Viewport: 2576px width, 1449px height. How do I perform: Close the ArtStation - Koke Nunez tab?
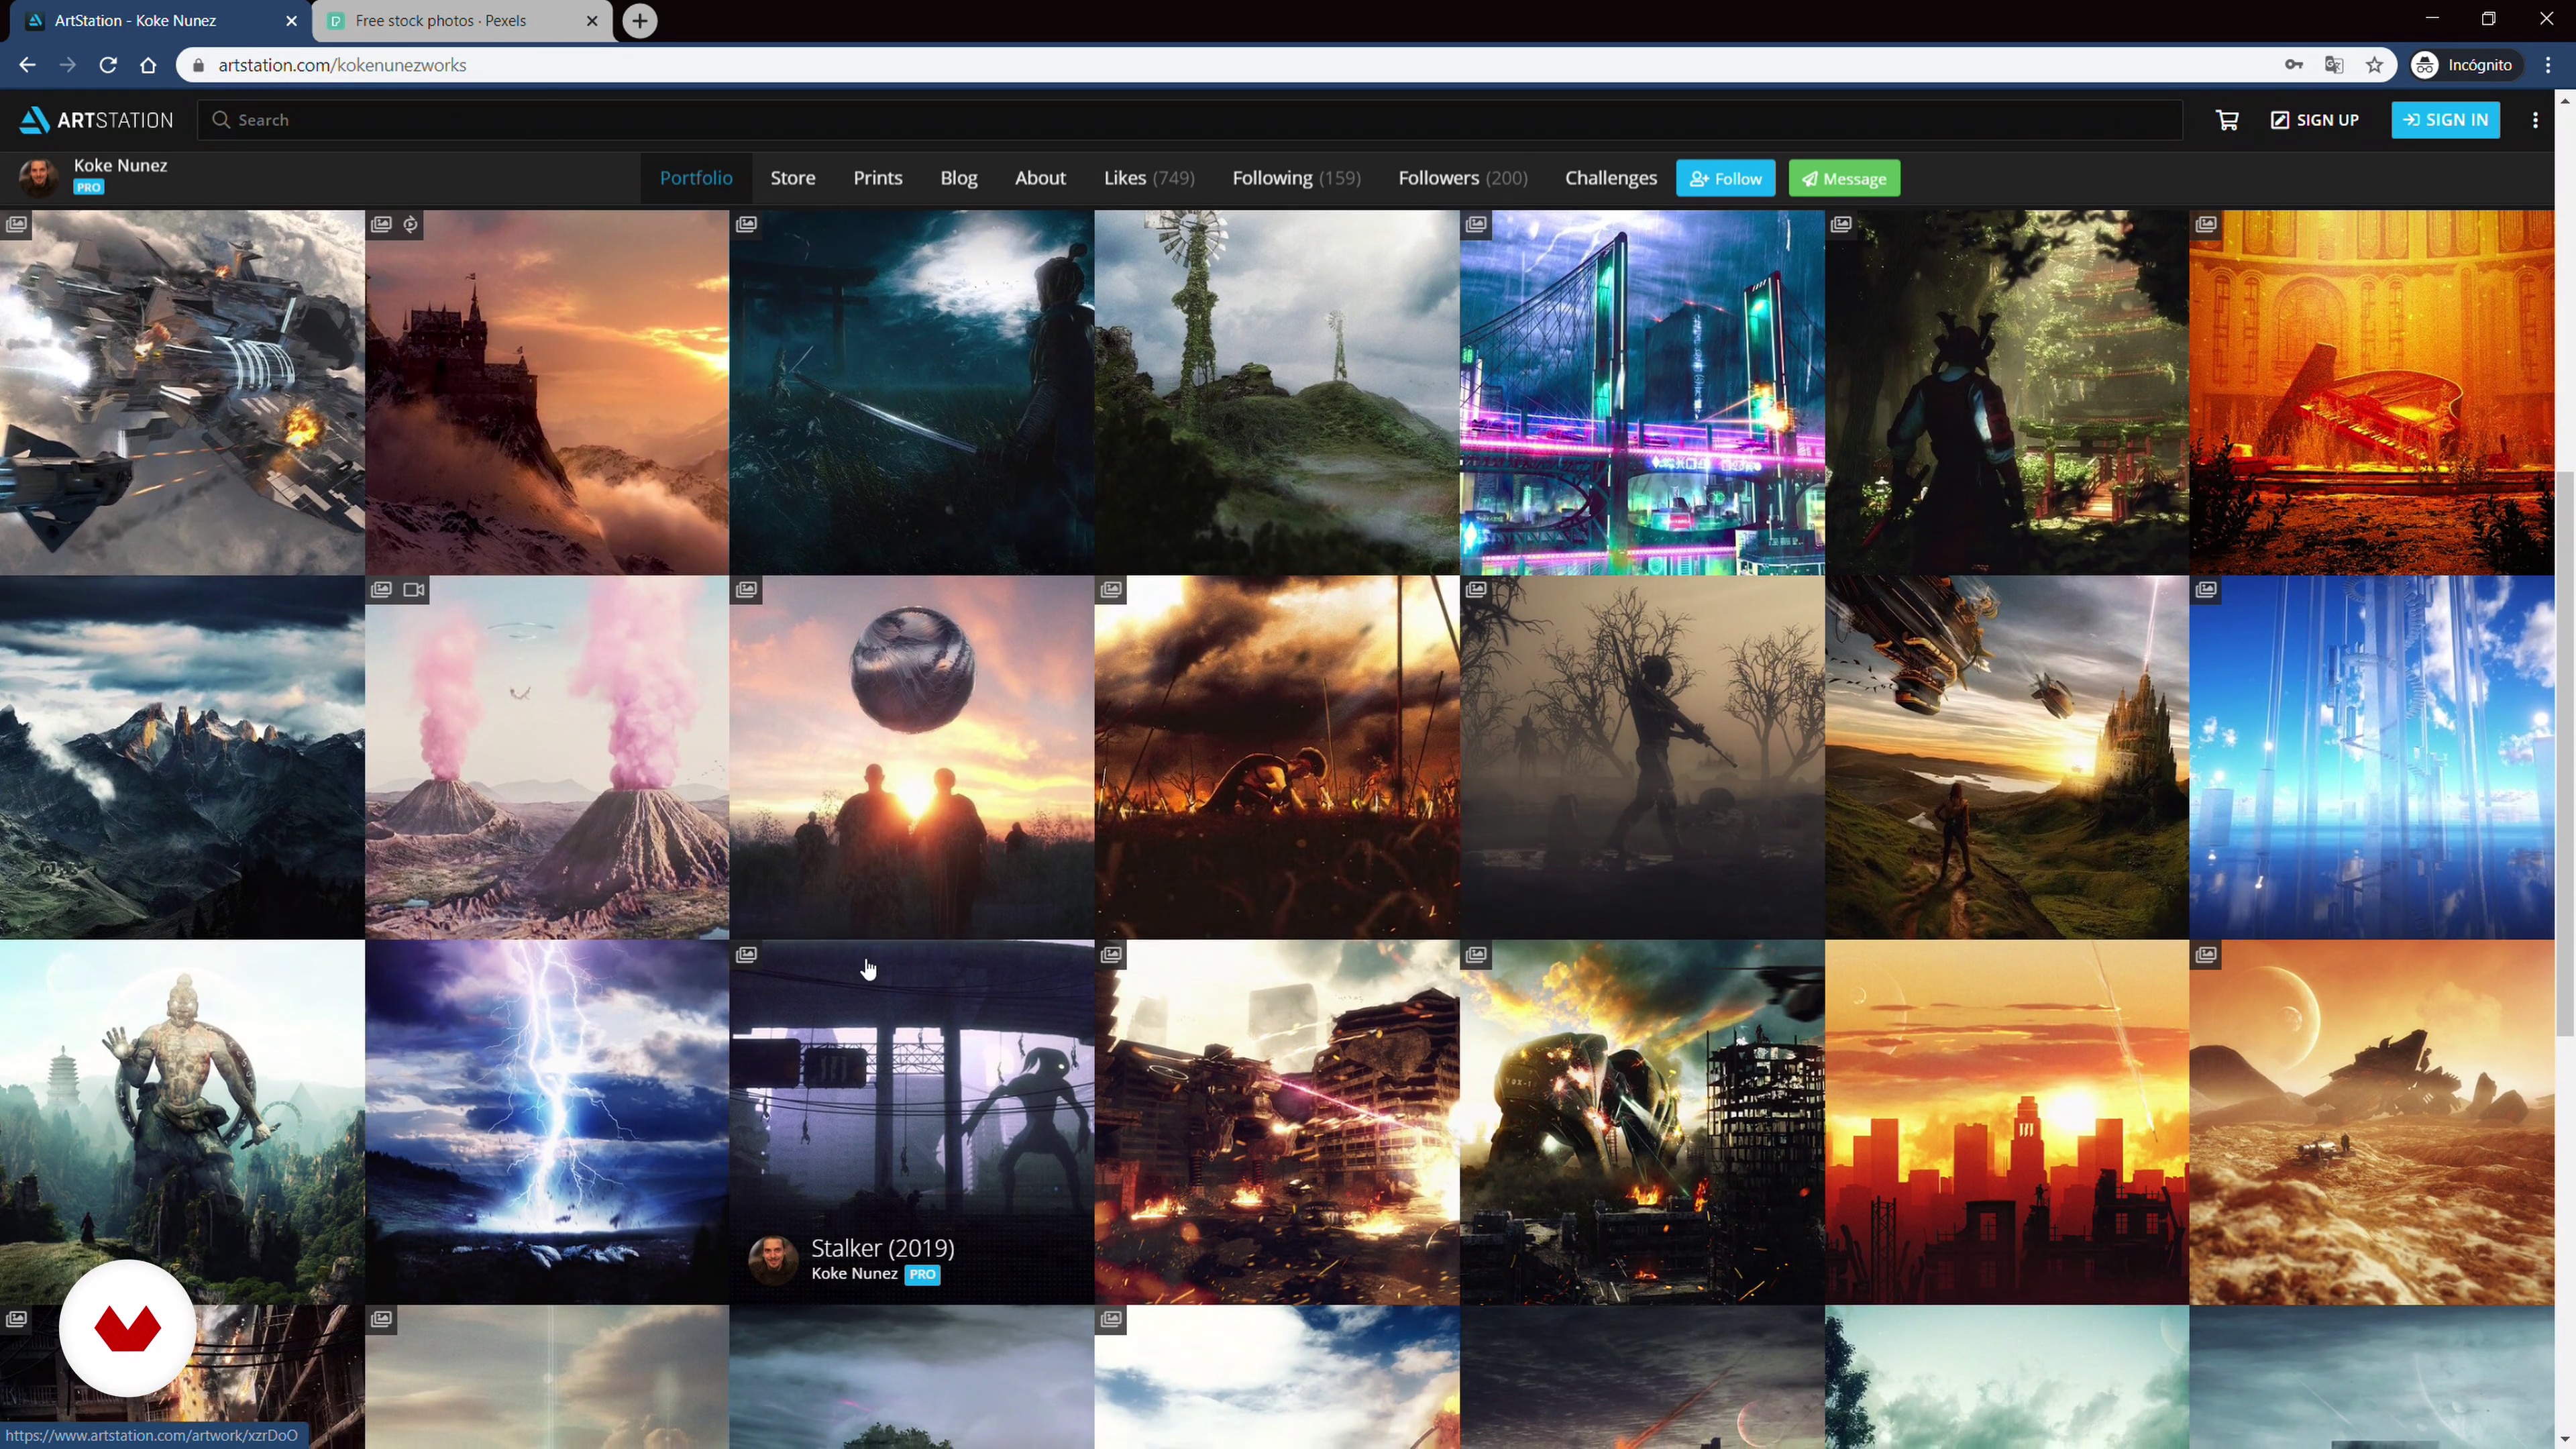click(x=291, y=20)
